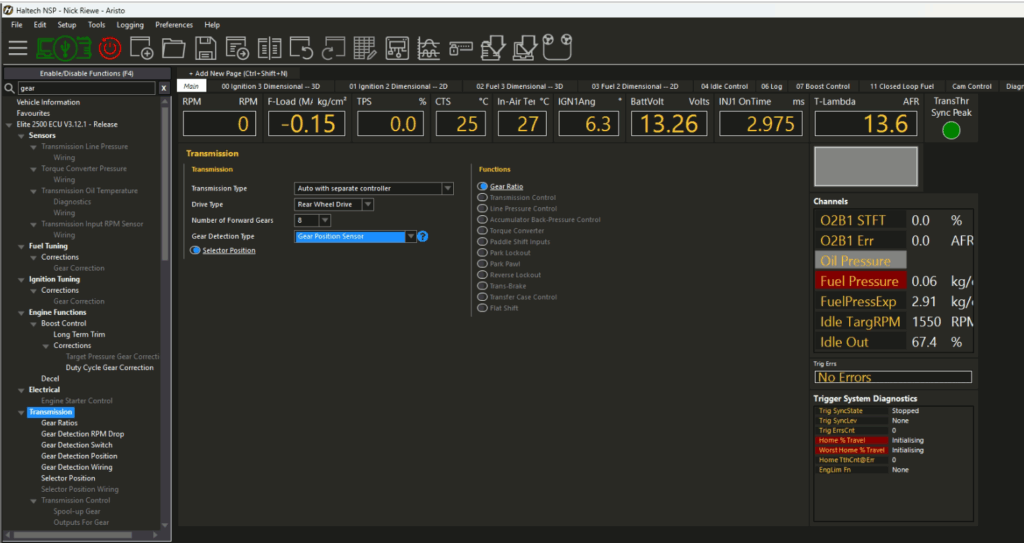1024x543 pixels.
Task: Open the graph waveform toolbar icon
Action: (x=429, y=48)
